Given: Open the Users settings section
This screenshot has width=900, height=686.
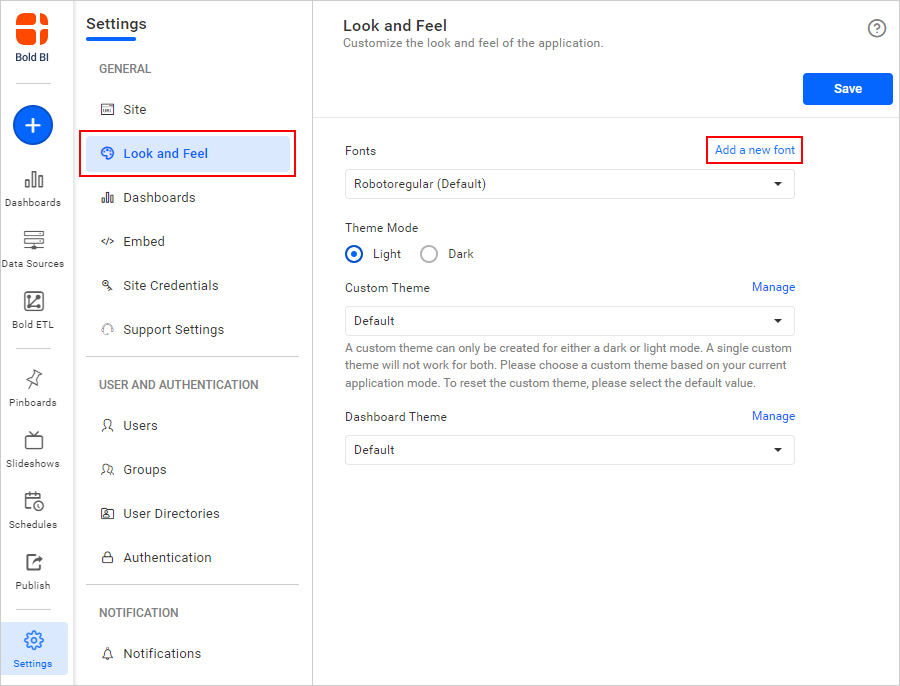Looking at the screenshot, I should [x=140, y=425].
